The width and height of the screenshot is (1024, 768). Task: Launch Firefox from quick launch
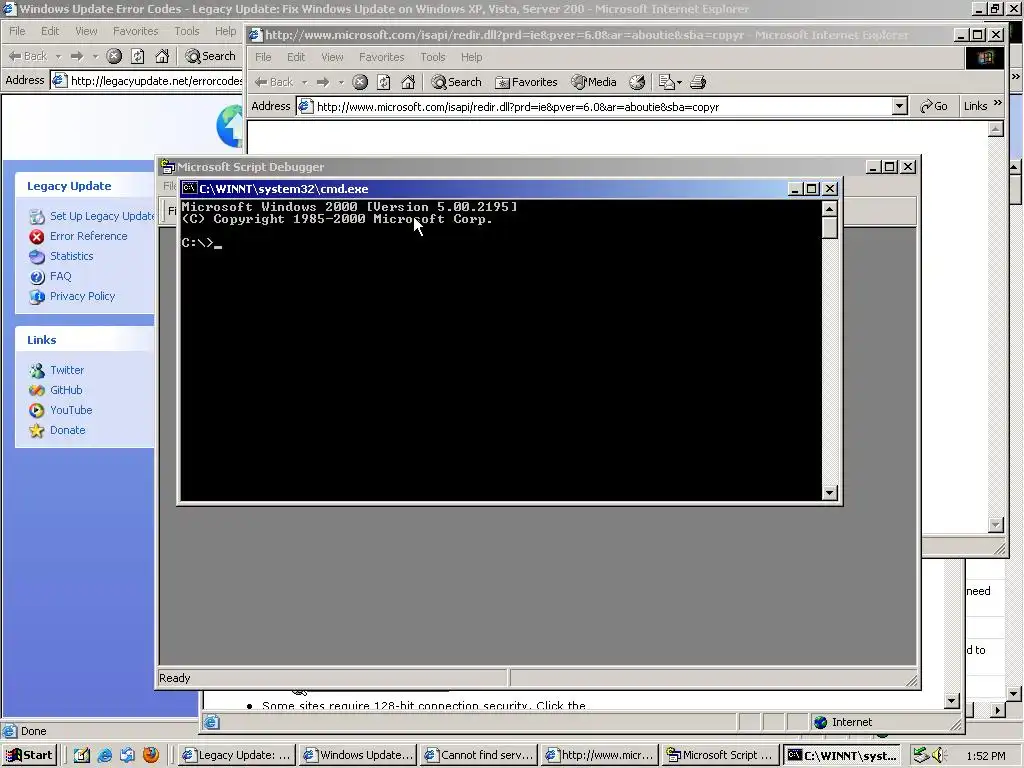pos(151,755)
